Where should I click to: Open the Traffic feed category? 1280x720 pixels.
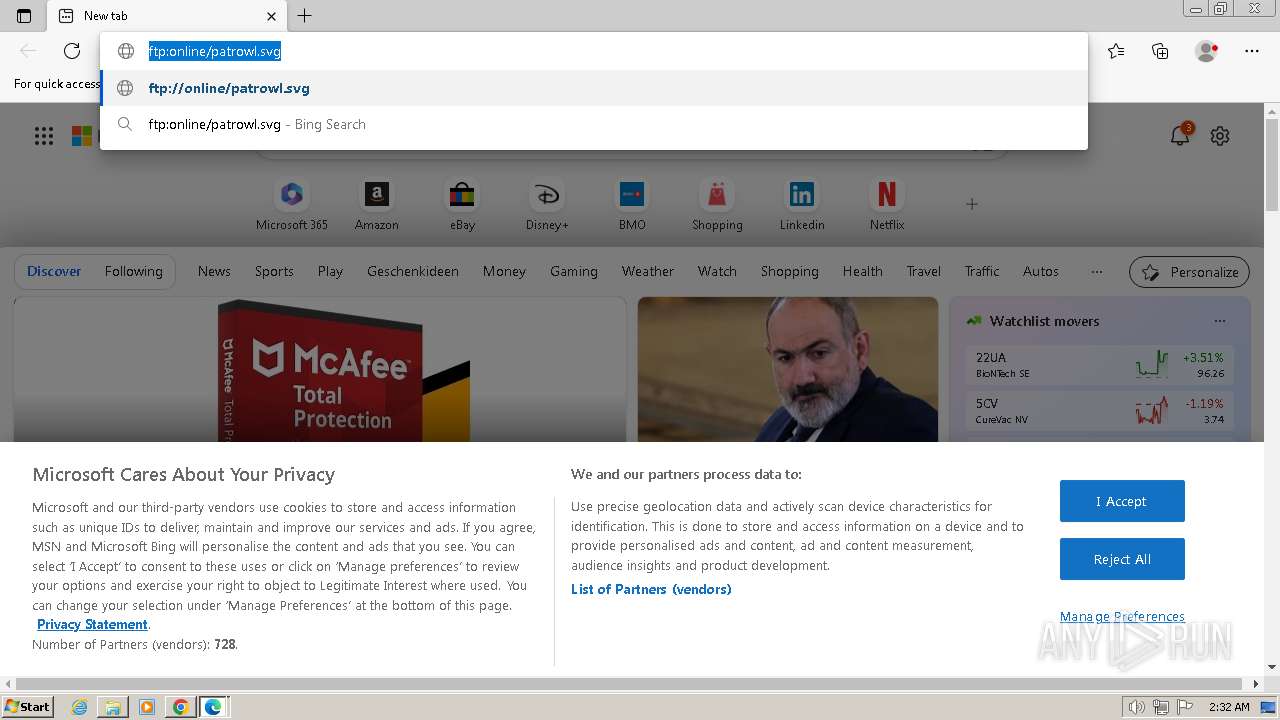tap(982, 271)
